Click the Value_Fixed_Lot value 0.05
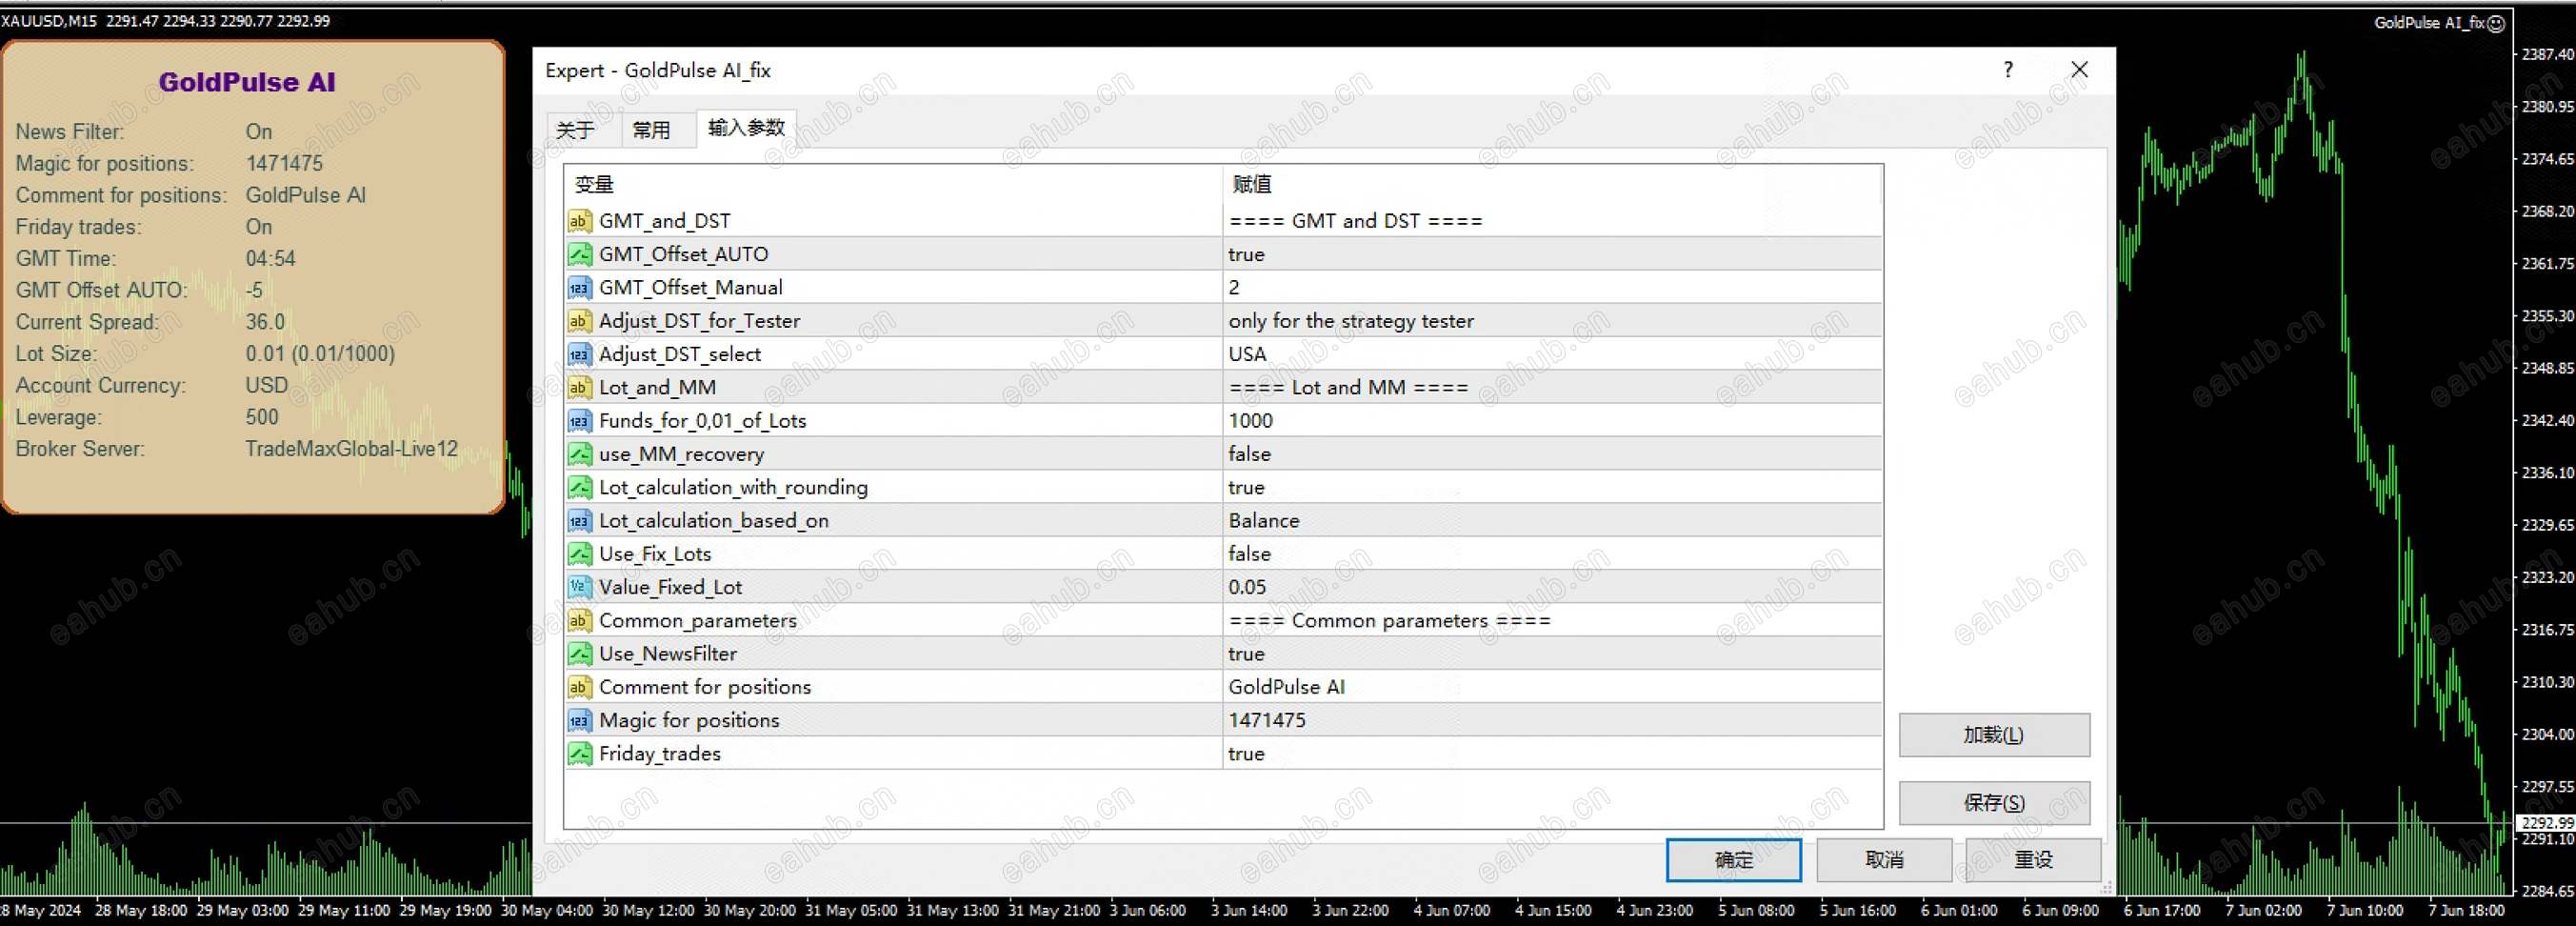Image resolution: width=2576 pixels, height=926 pixels. coord(1248,587)
